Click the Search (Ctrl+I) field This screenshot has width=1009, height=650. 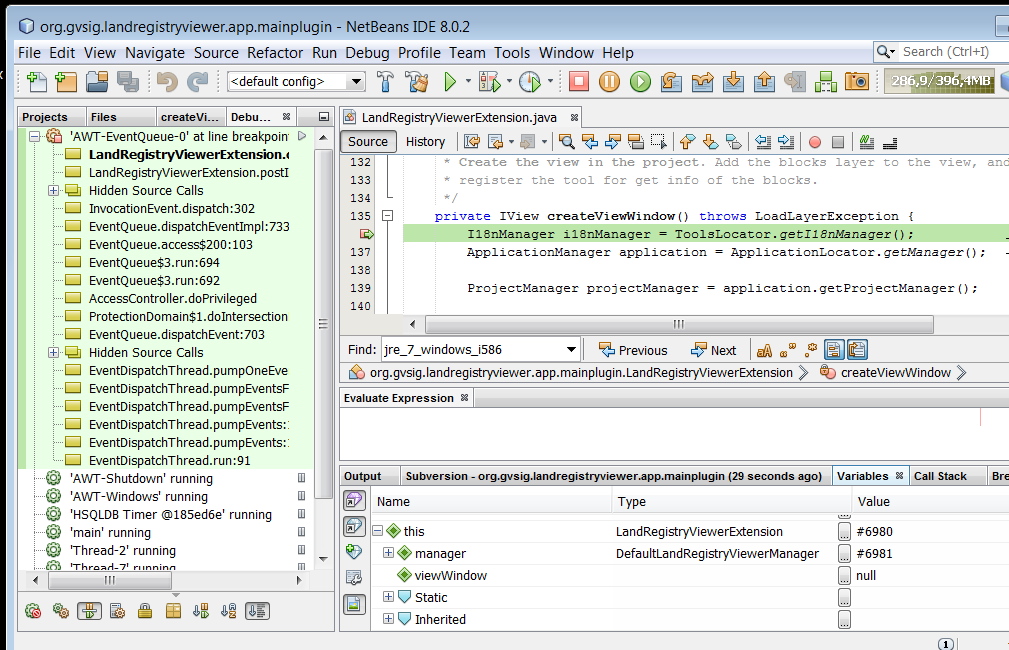click(x=945, y=51)
